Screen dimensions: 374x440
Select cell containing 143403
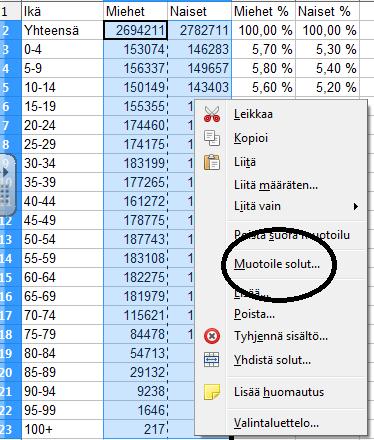coord(199,88)
